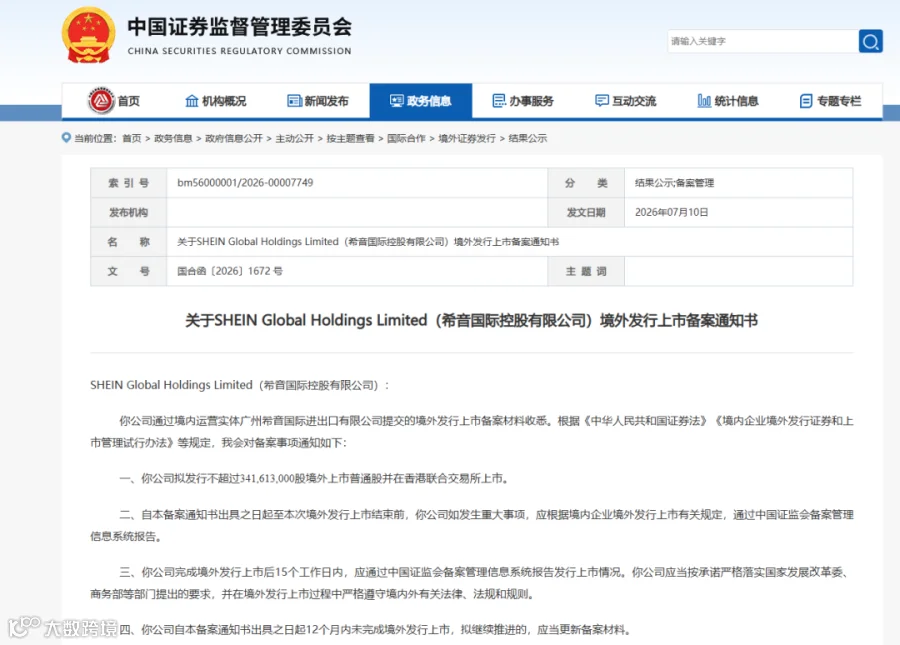900x645 pixels.
Task: Click the 发布机构 table label
Action: point(129,212)
